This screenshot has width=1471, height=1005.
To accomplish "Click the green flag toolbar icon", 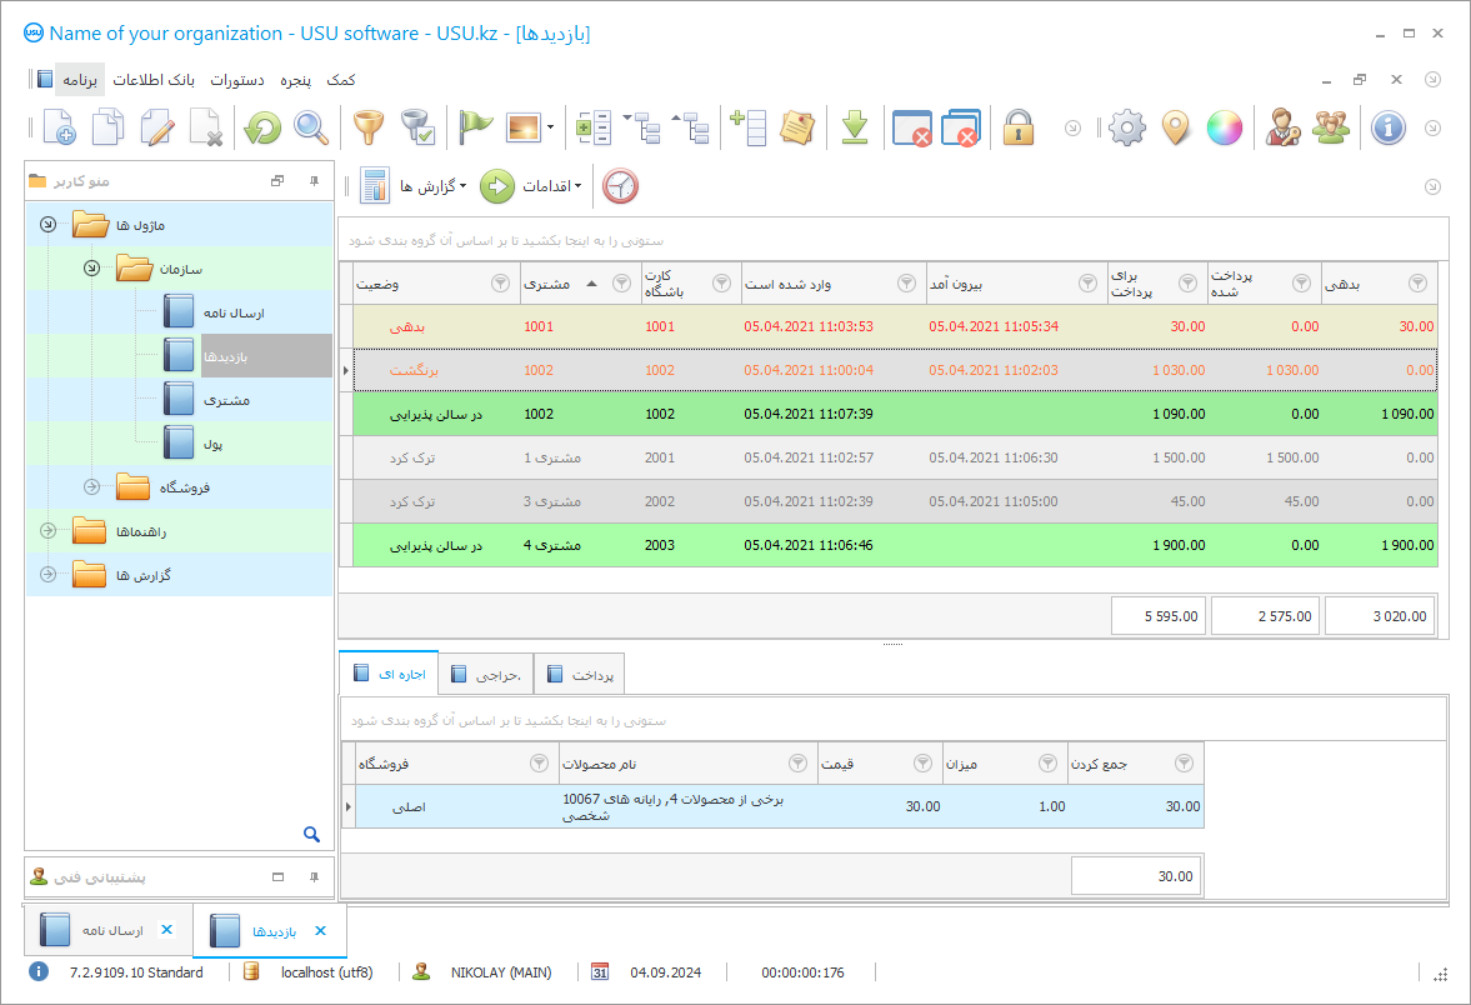I will click(475, 128).
